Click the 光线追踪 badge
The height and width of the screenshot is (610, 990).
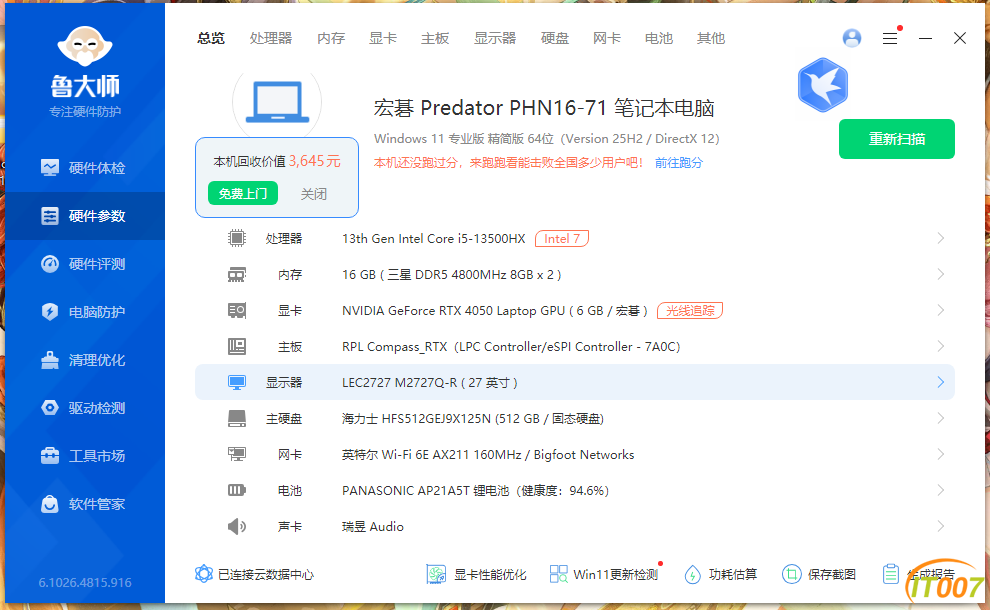pos(690,311)
